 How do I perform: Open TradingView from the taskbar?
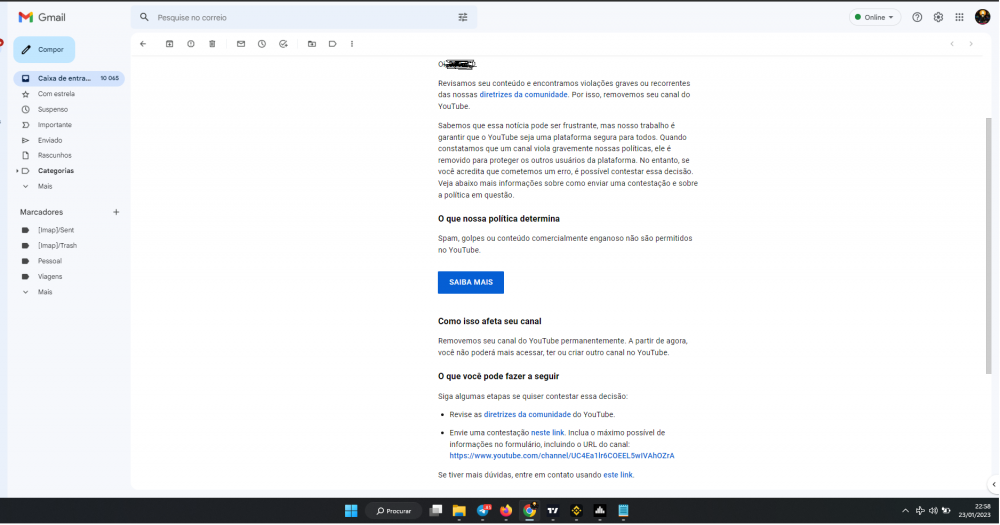553,510
